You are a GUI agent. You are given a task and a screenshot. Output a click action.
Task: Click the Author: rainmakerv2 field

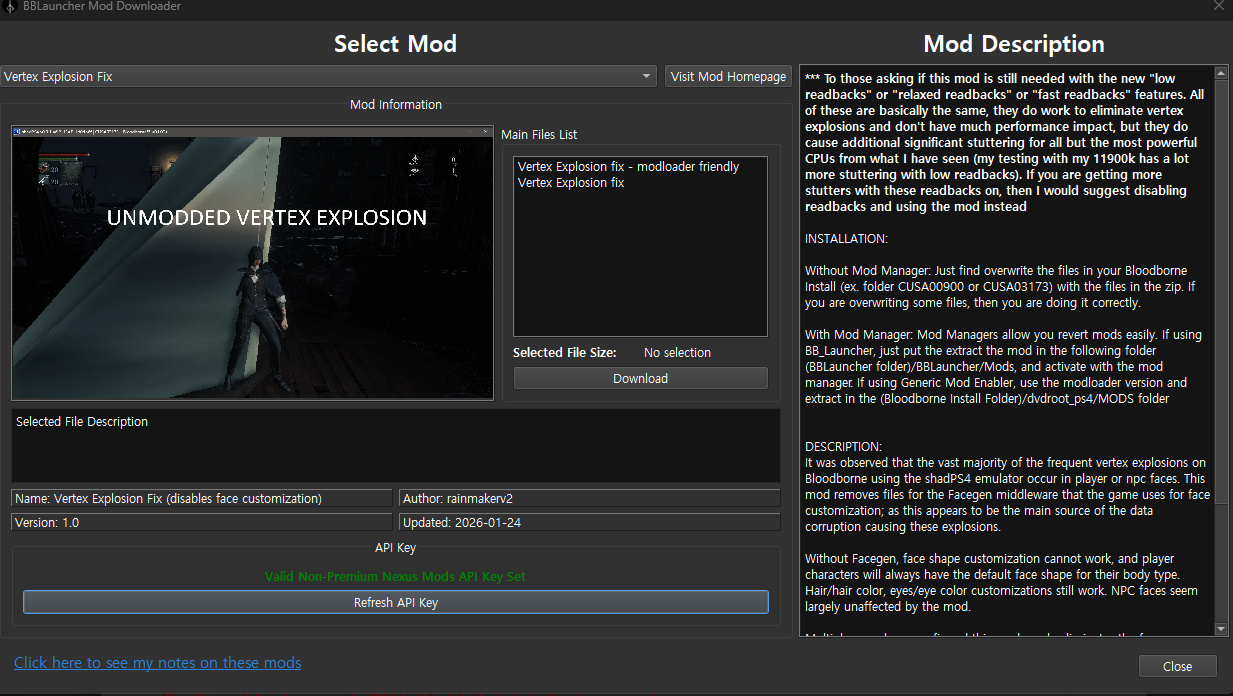tap(590, 498)
